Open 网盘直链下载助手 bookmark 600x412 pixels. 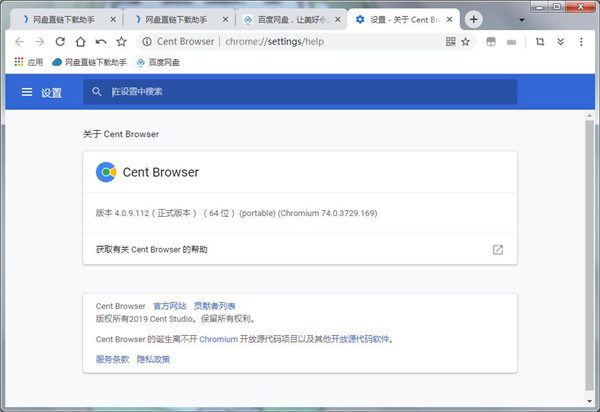89,62
